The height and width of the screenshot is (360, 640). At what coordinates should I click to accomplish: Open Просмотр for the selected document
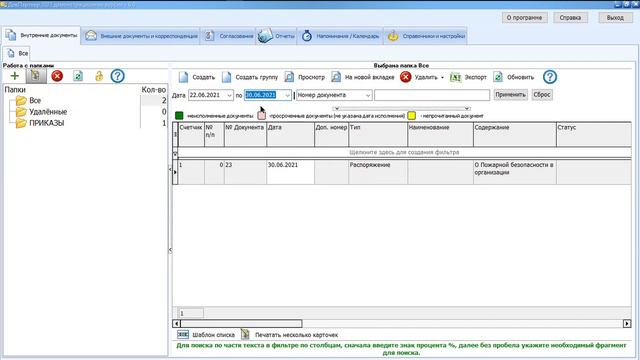tap(304, 77)
